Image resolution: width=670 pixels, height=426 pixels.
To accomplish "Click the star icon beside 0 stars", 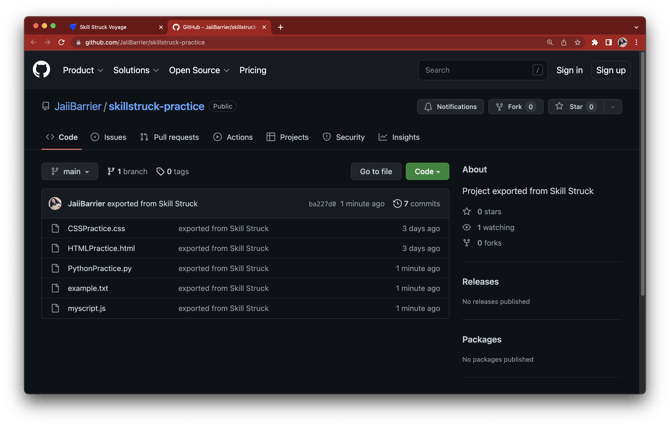I will click(467, 212).
